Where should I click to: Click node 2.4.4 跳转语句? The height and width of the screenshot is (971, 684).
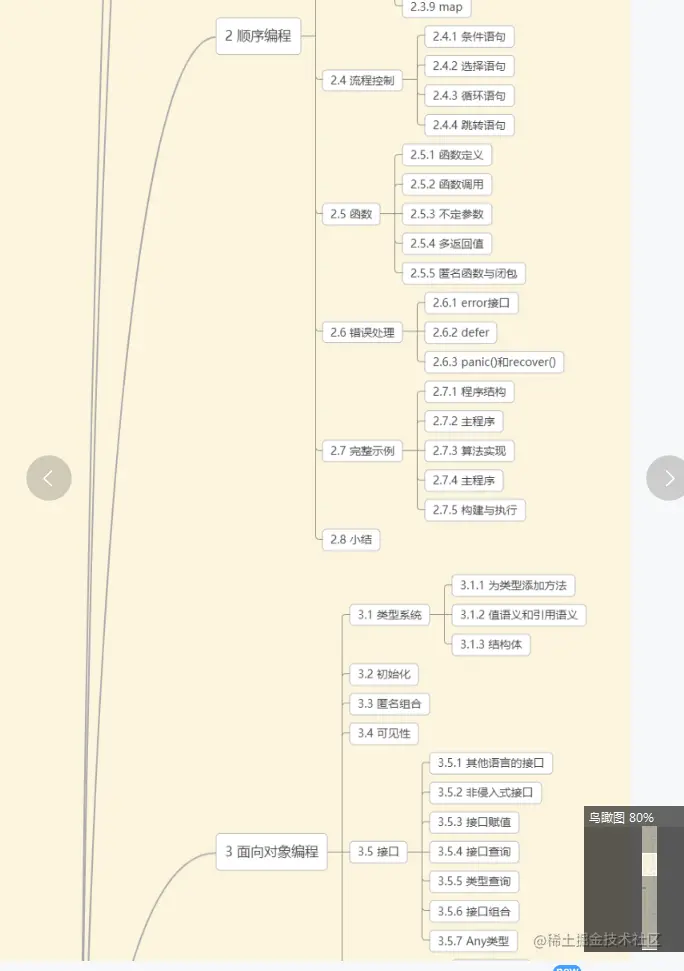click(469, 125)
